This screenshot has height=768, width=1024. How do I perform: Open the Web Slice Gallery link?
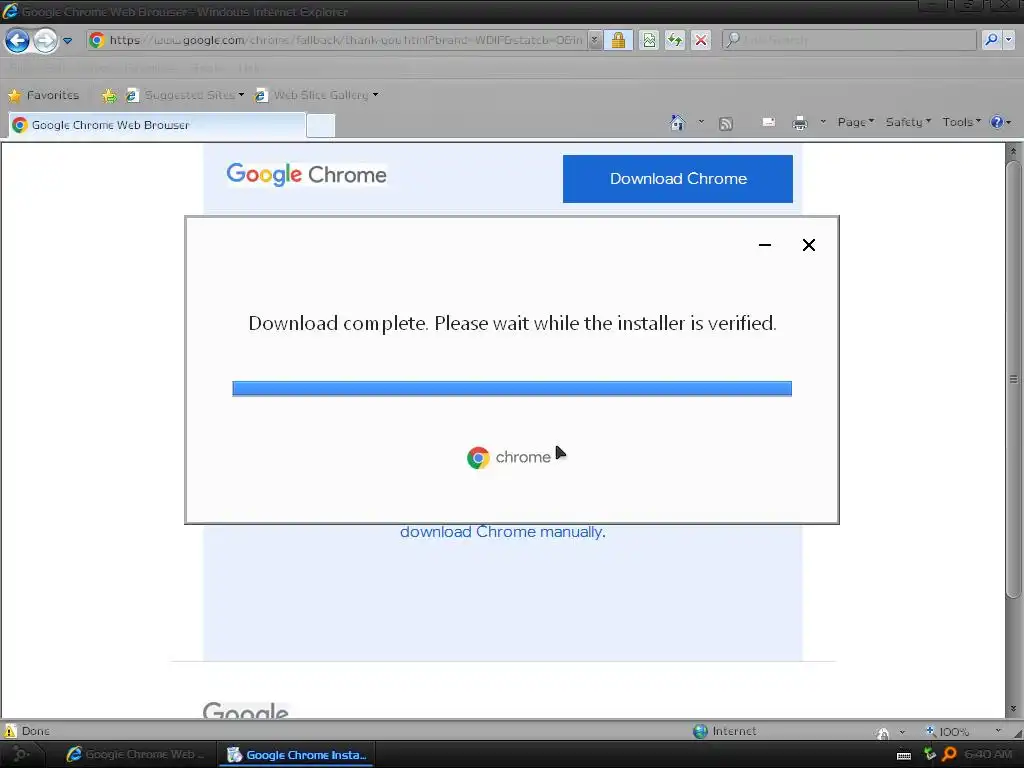312,95
